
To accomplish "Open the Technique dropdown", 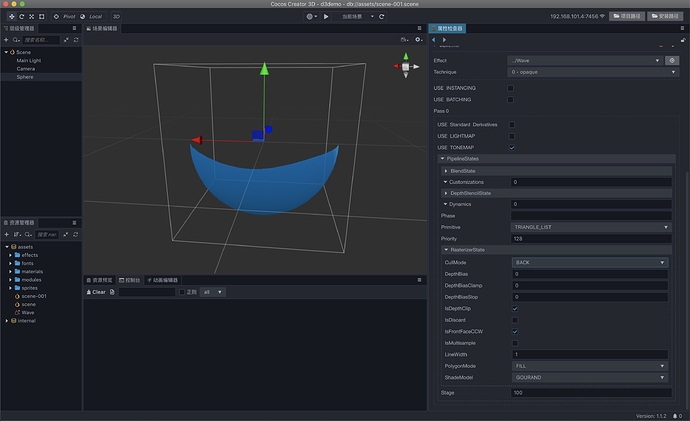I will [589, 72].
